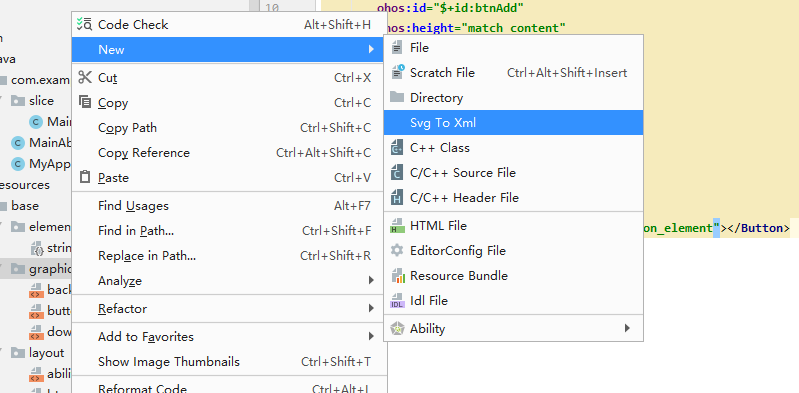Click the Paste clipboard icon

pyautogui.click(x=85, y=177)
